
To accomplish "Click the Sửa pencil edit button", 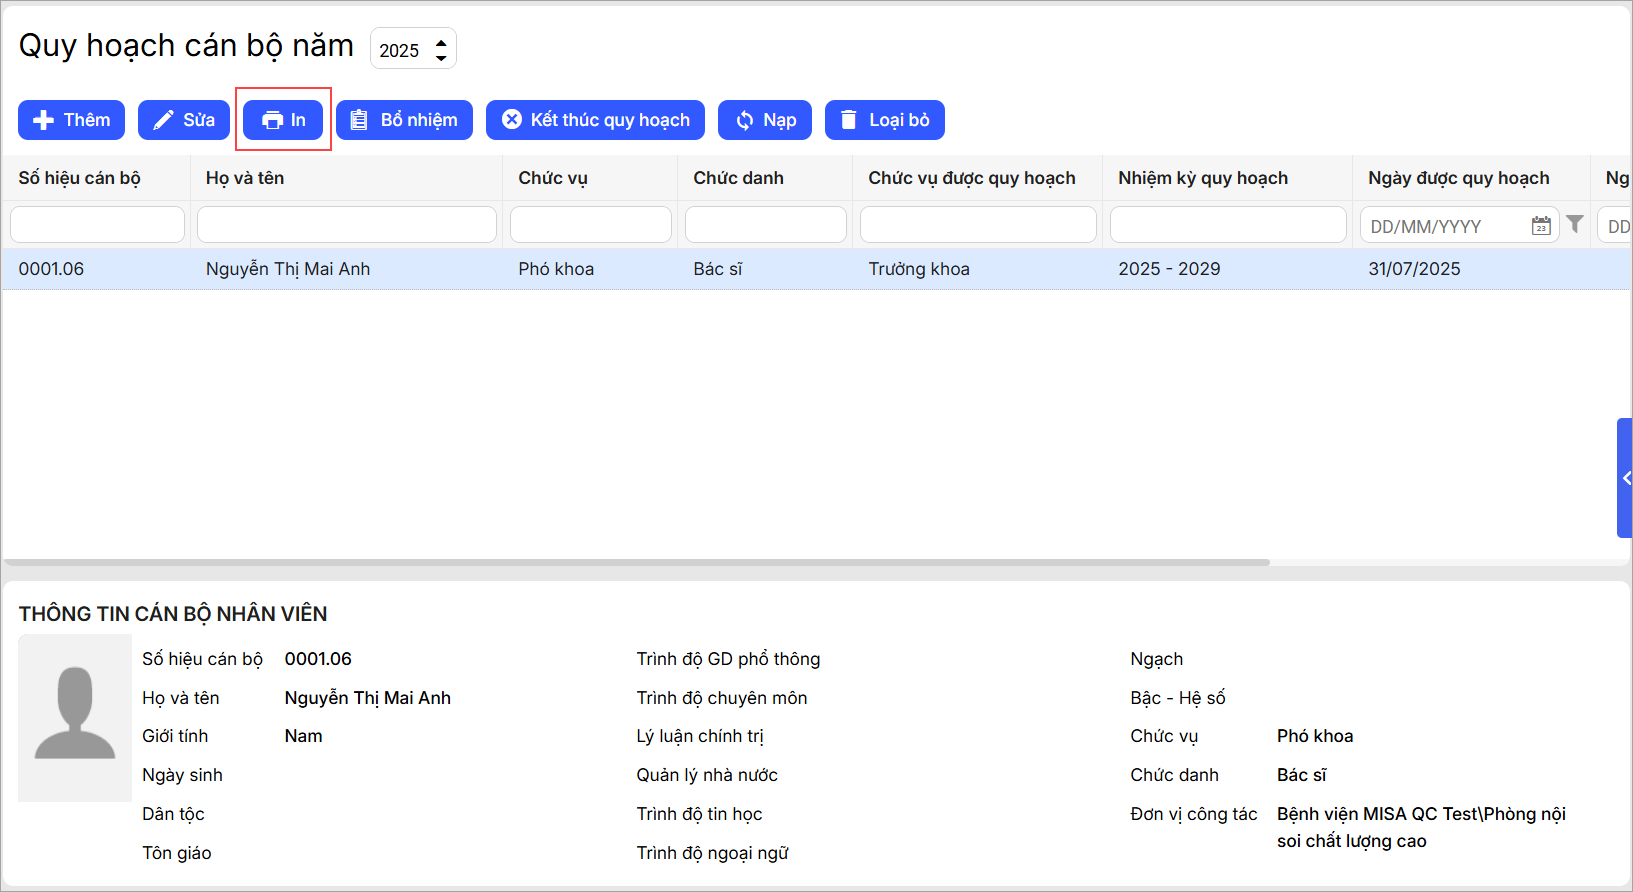I will click(x=184, y=120).
